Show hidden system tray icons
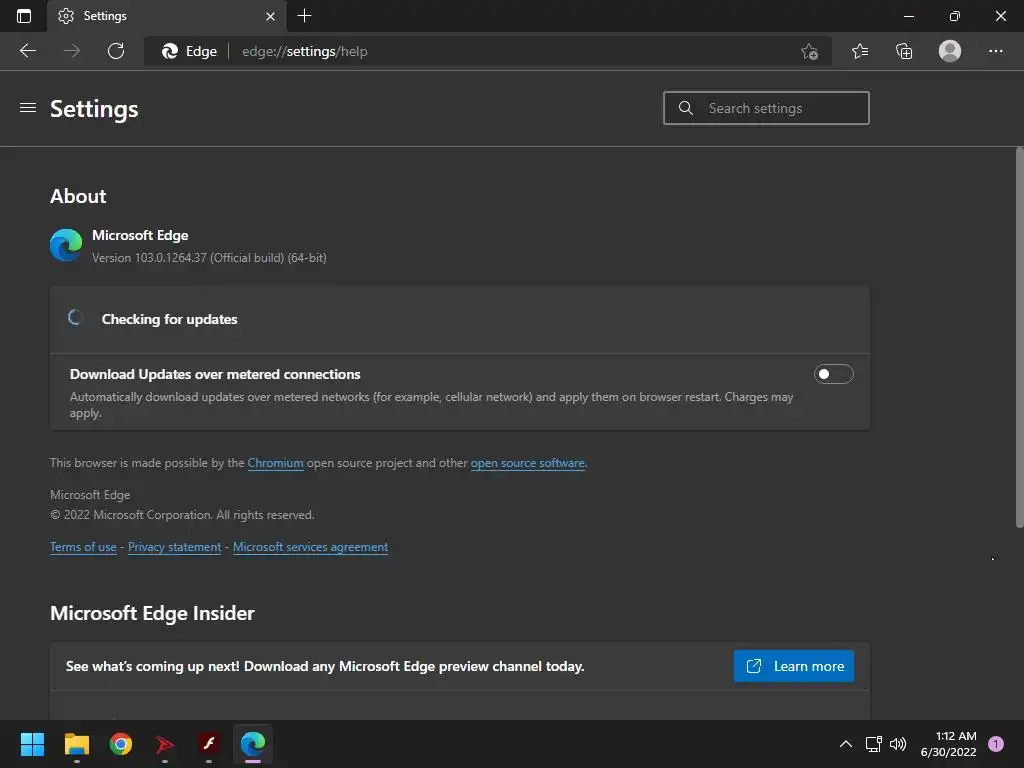Viewport: 1024px width, 768px height. [846, 744]
